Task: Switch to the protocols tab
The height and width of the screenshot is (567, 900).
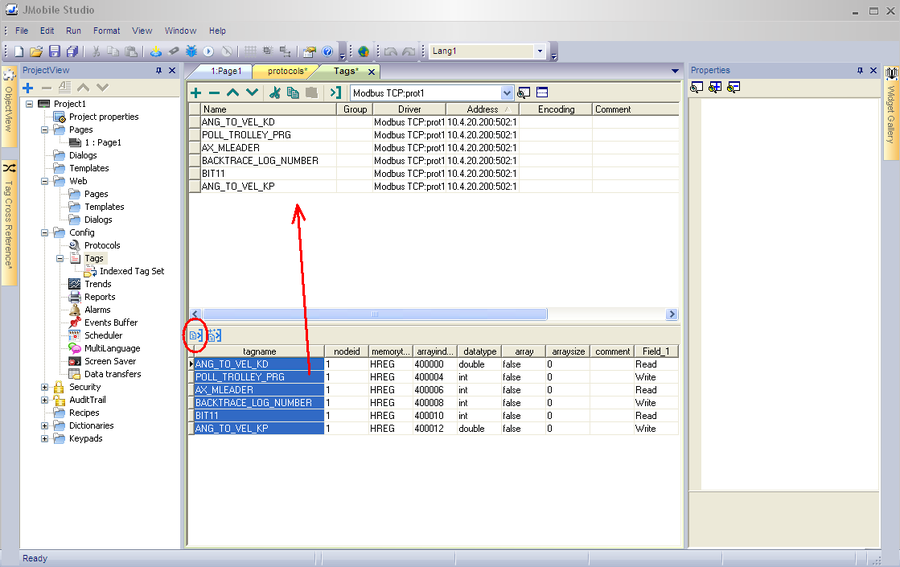Action: (286, 71)
